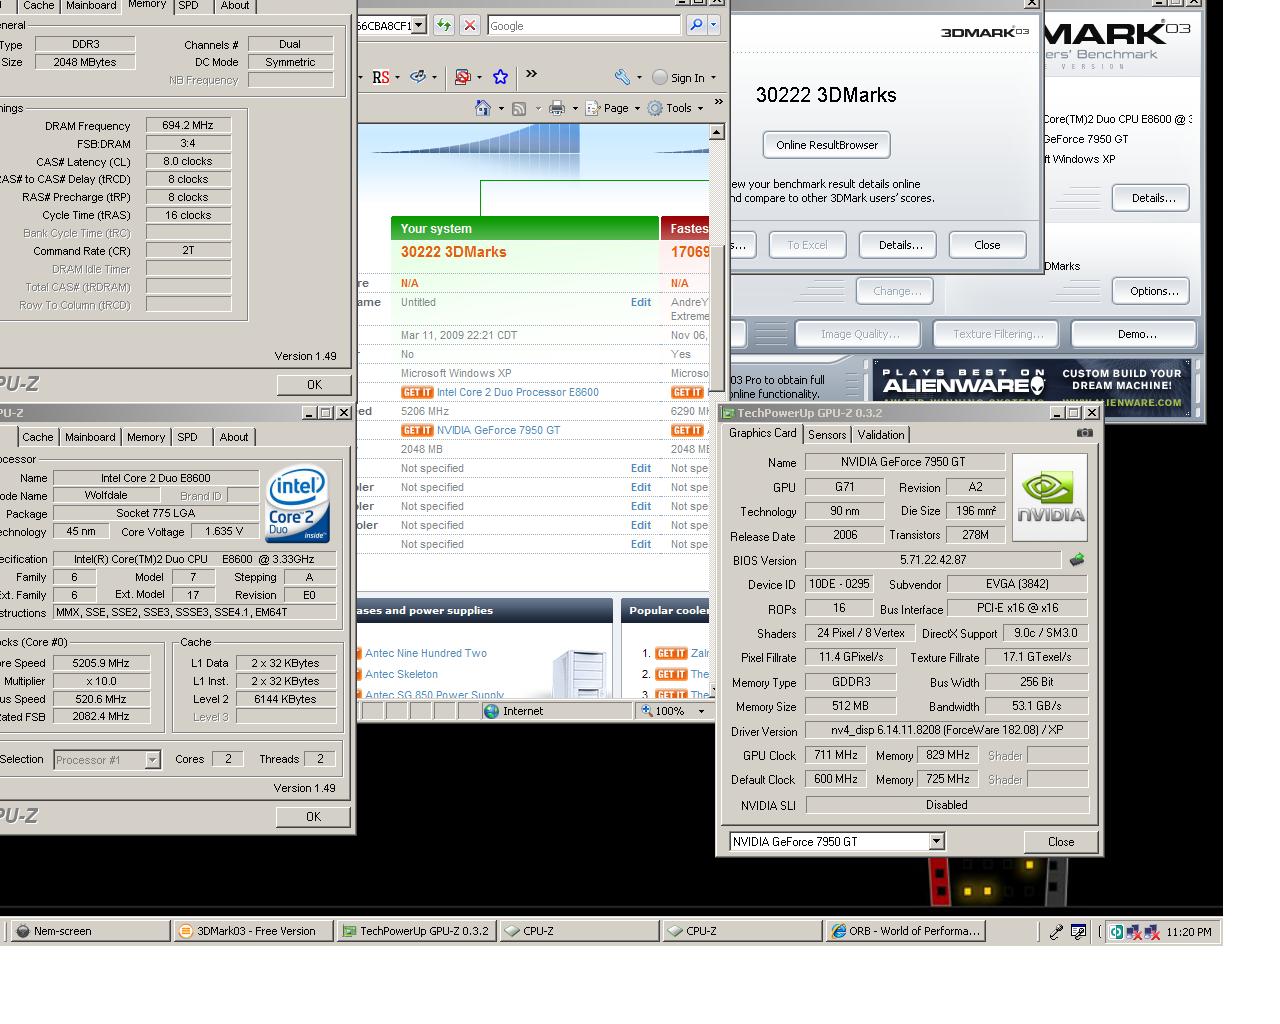Image resolution: width=1280 pixels, height=1024 pixels.
Task: Open the Page menu dropdown
Action: [x=637, y=108]
